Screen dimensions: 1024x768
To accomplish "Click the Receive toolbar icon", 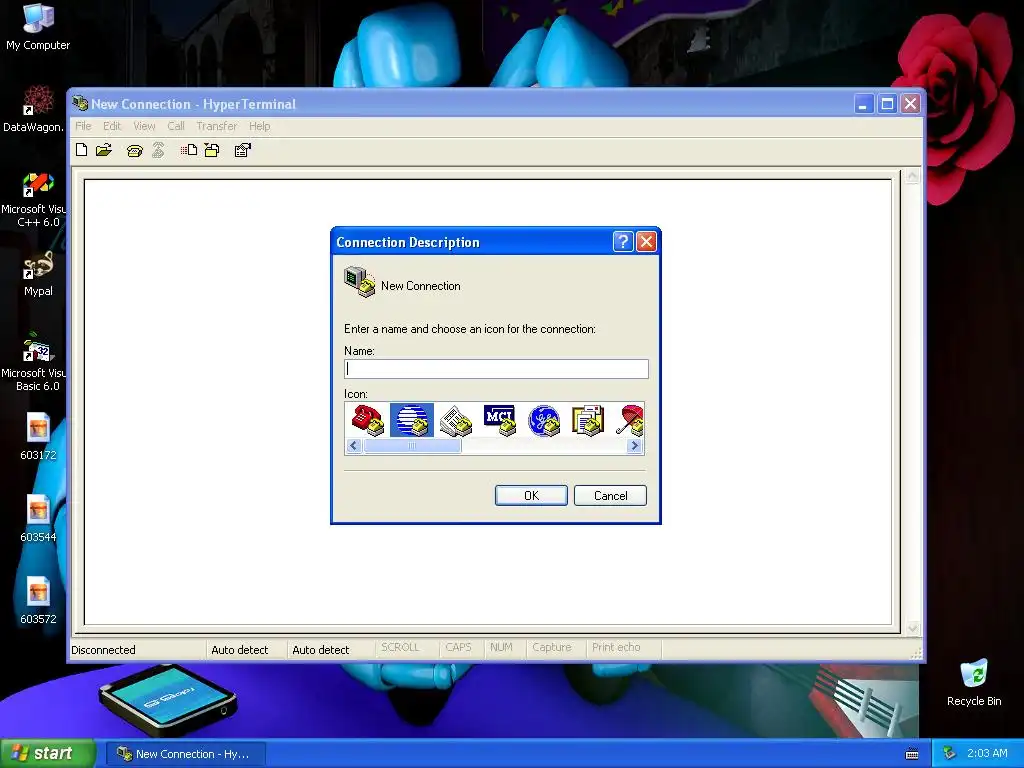I will tap(212, 150).
